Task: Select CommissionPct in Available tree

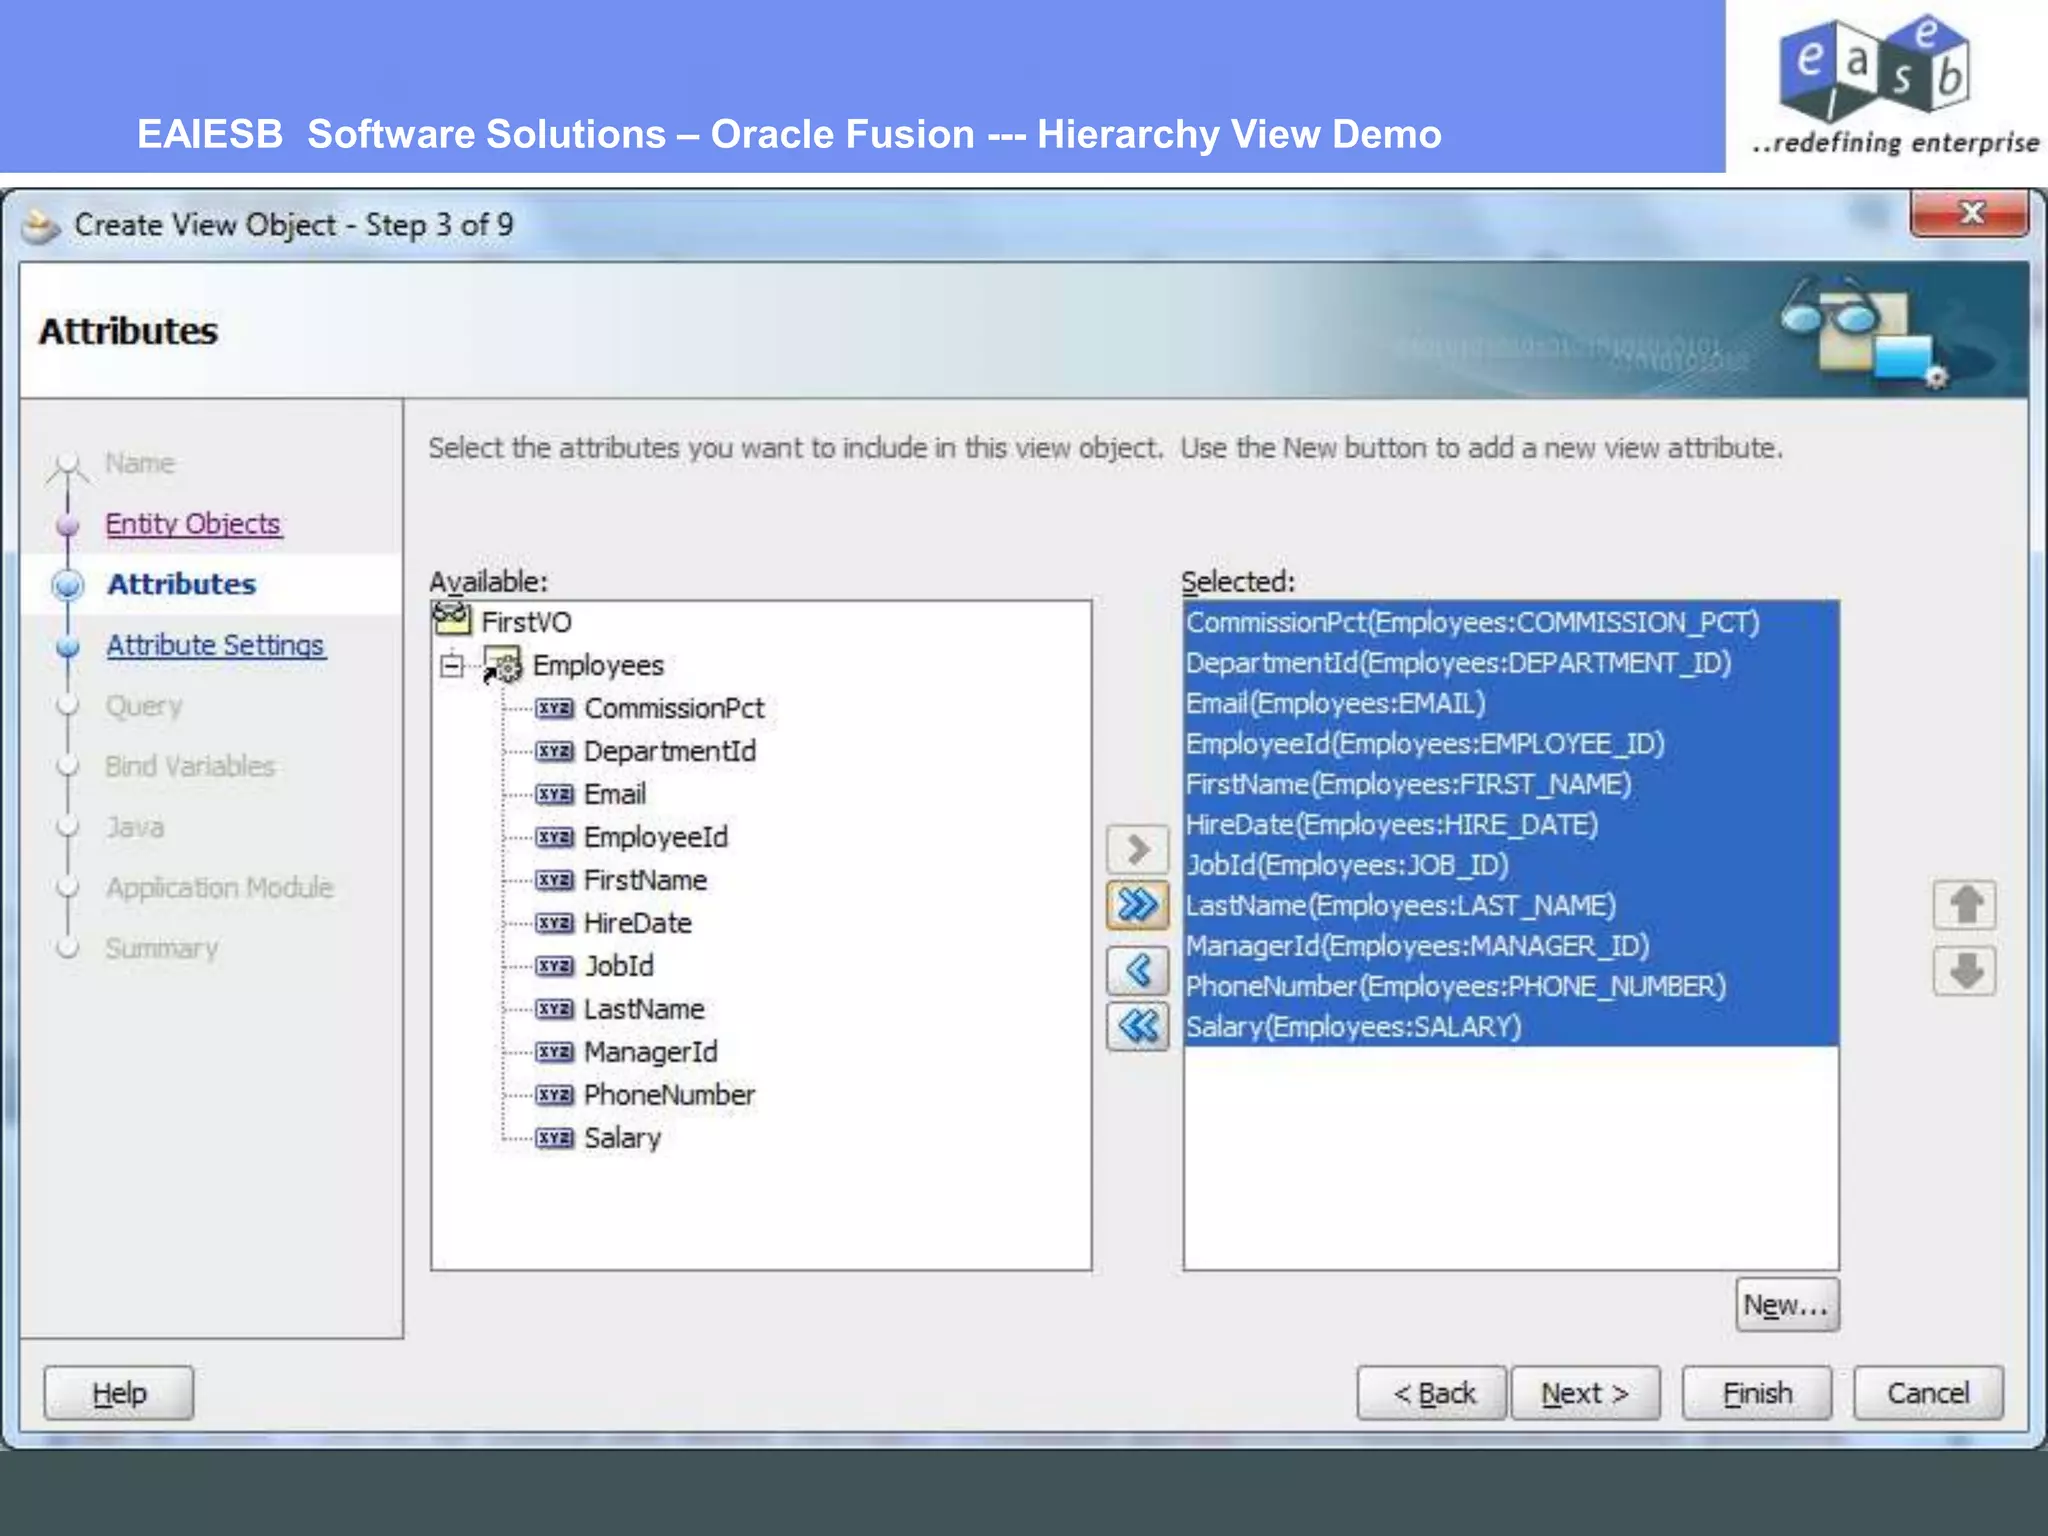Action: [674, 709]
